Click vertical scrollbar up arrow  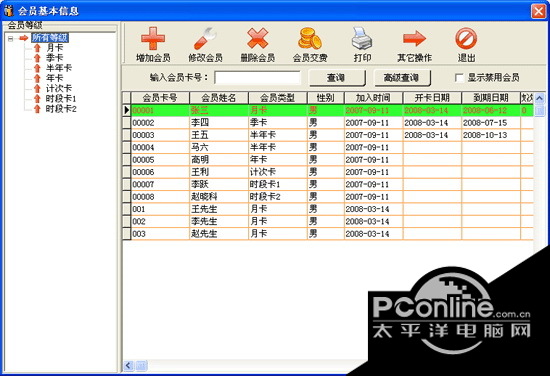[x=539, y=98]
